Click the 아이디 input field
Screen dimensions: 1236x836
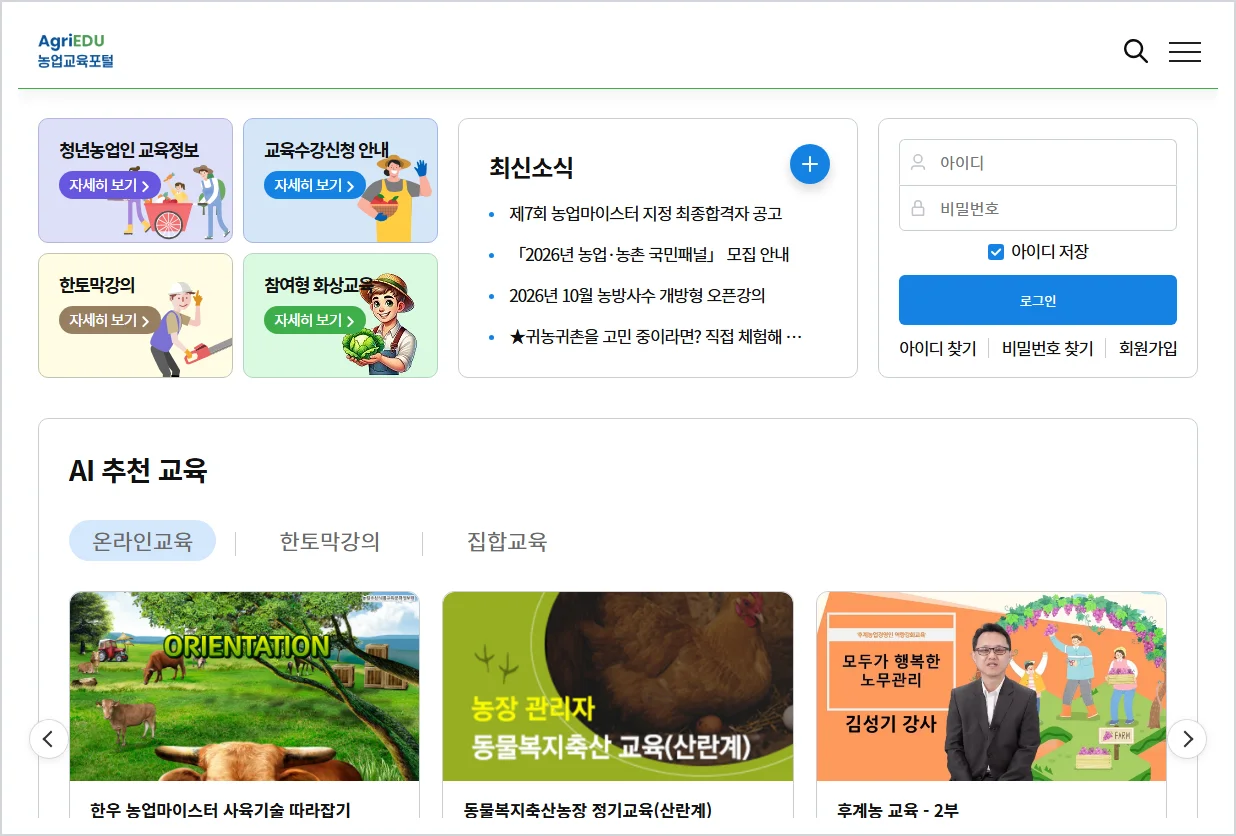pyautogui.click(x=1038, y=162)
